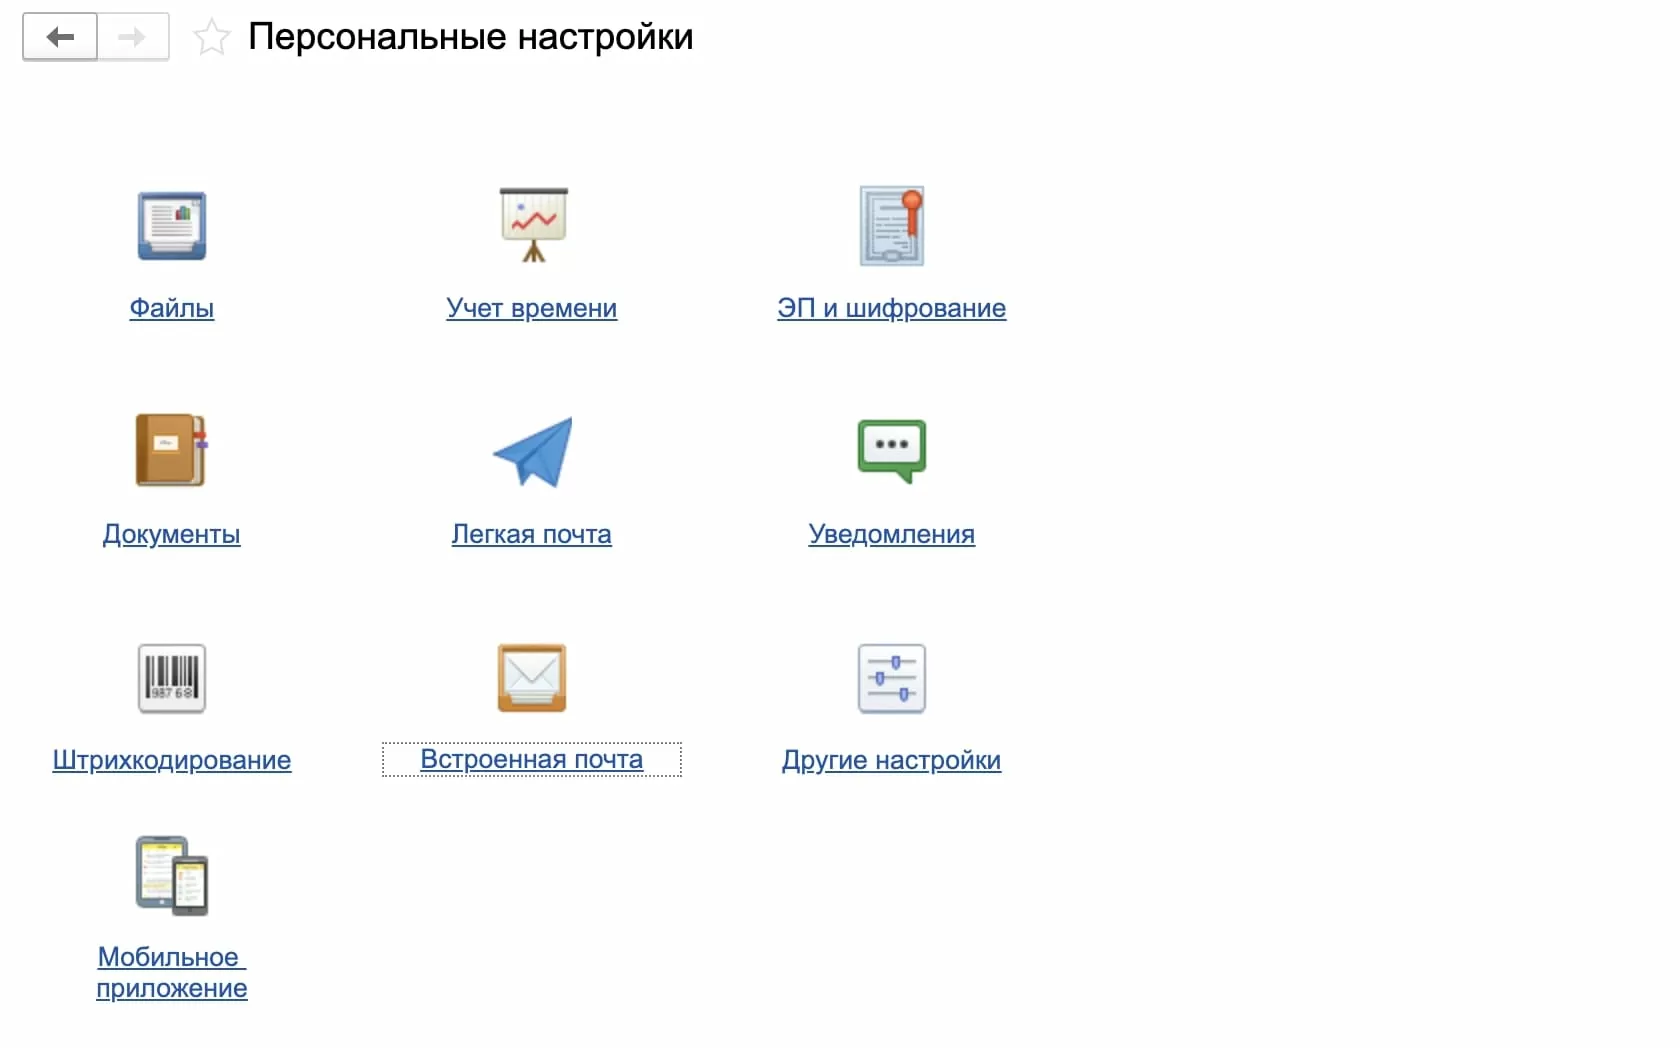Image resolution: width=1680 pixels, height=1048 pixels.
Task: Open the Уведомления link
Action: (892, 534)
